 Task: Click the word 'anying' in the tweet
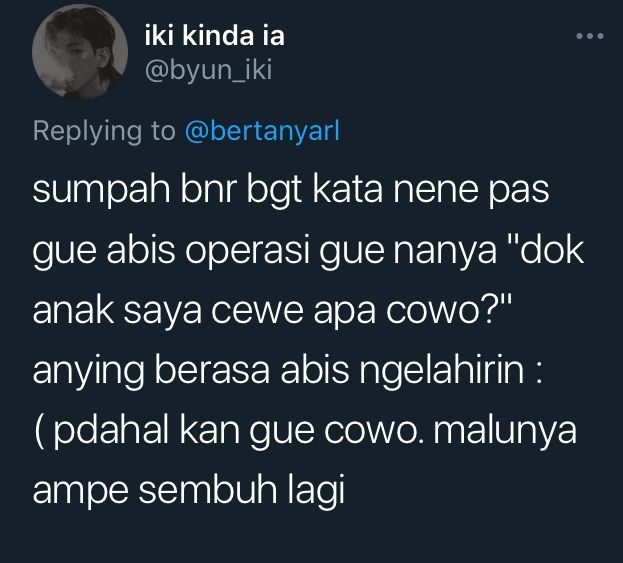coord(89,372)
